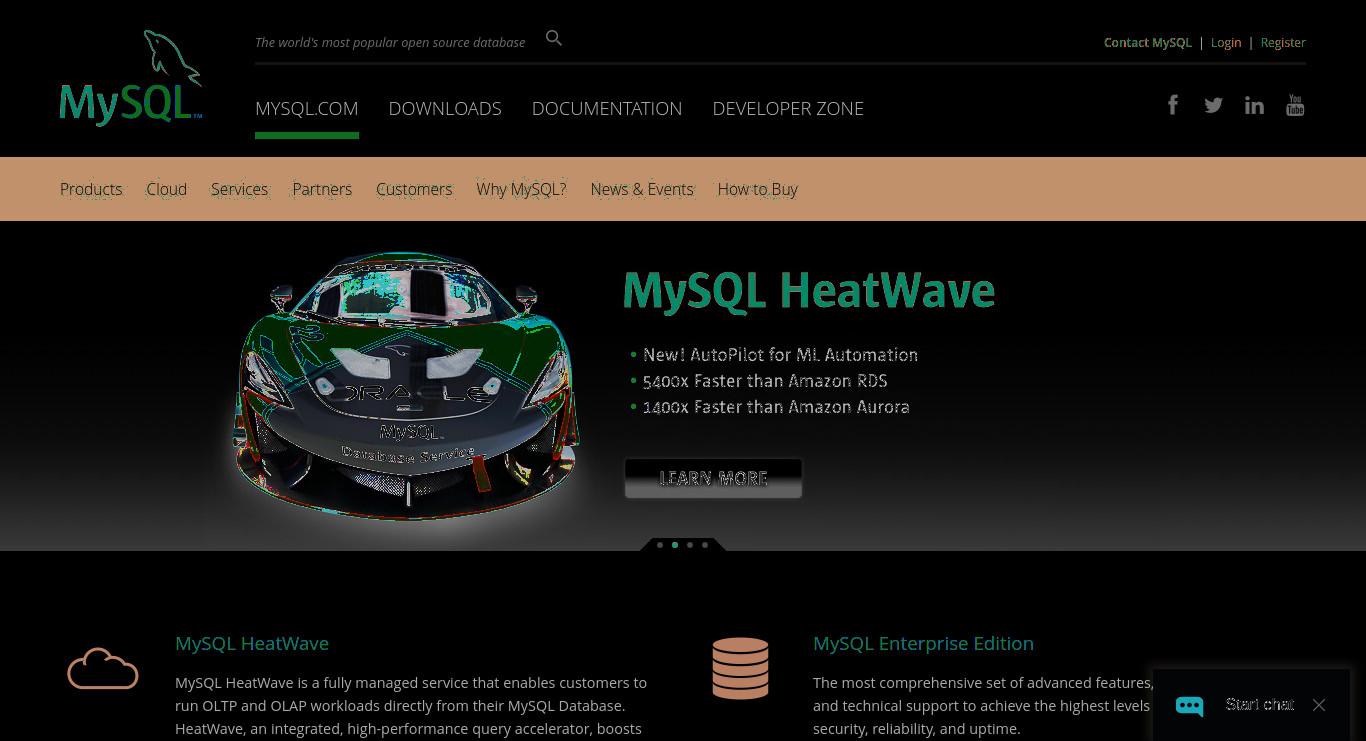Open the MySQL Facebook page icon
The width and height of the screenshot is (1366, 741).
coord(1173,105)
